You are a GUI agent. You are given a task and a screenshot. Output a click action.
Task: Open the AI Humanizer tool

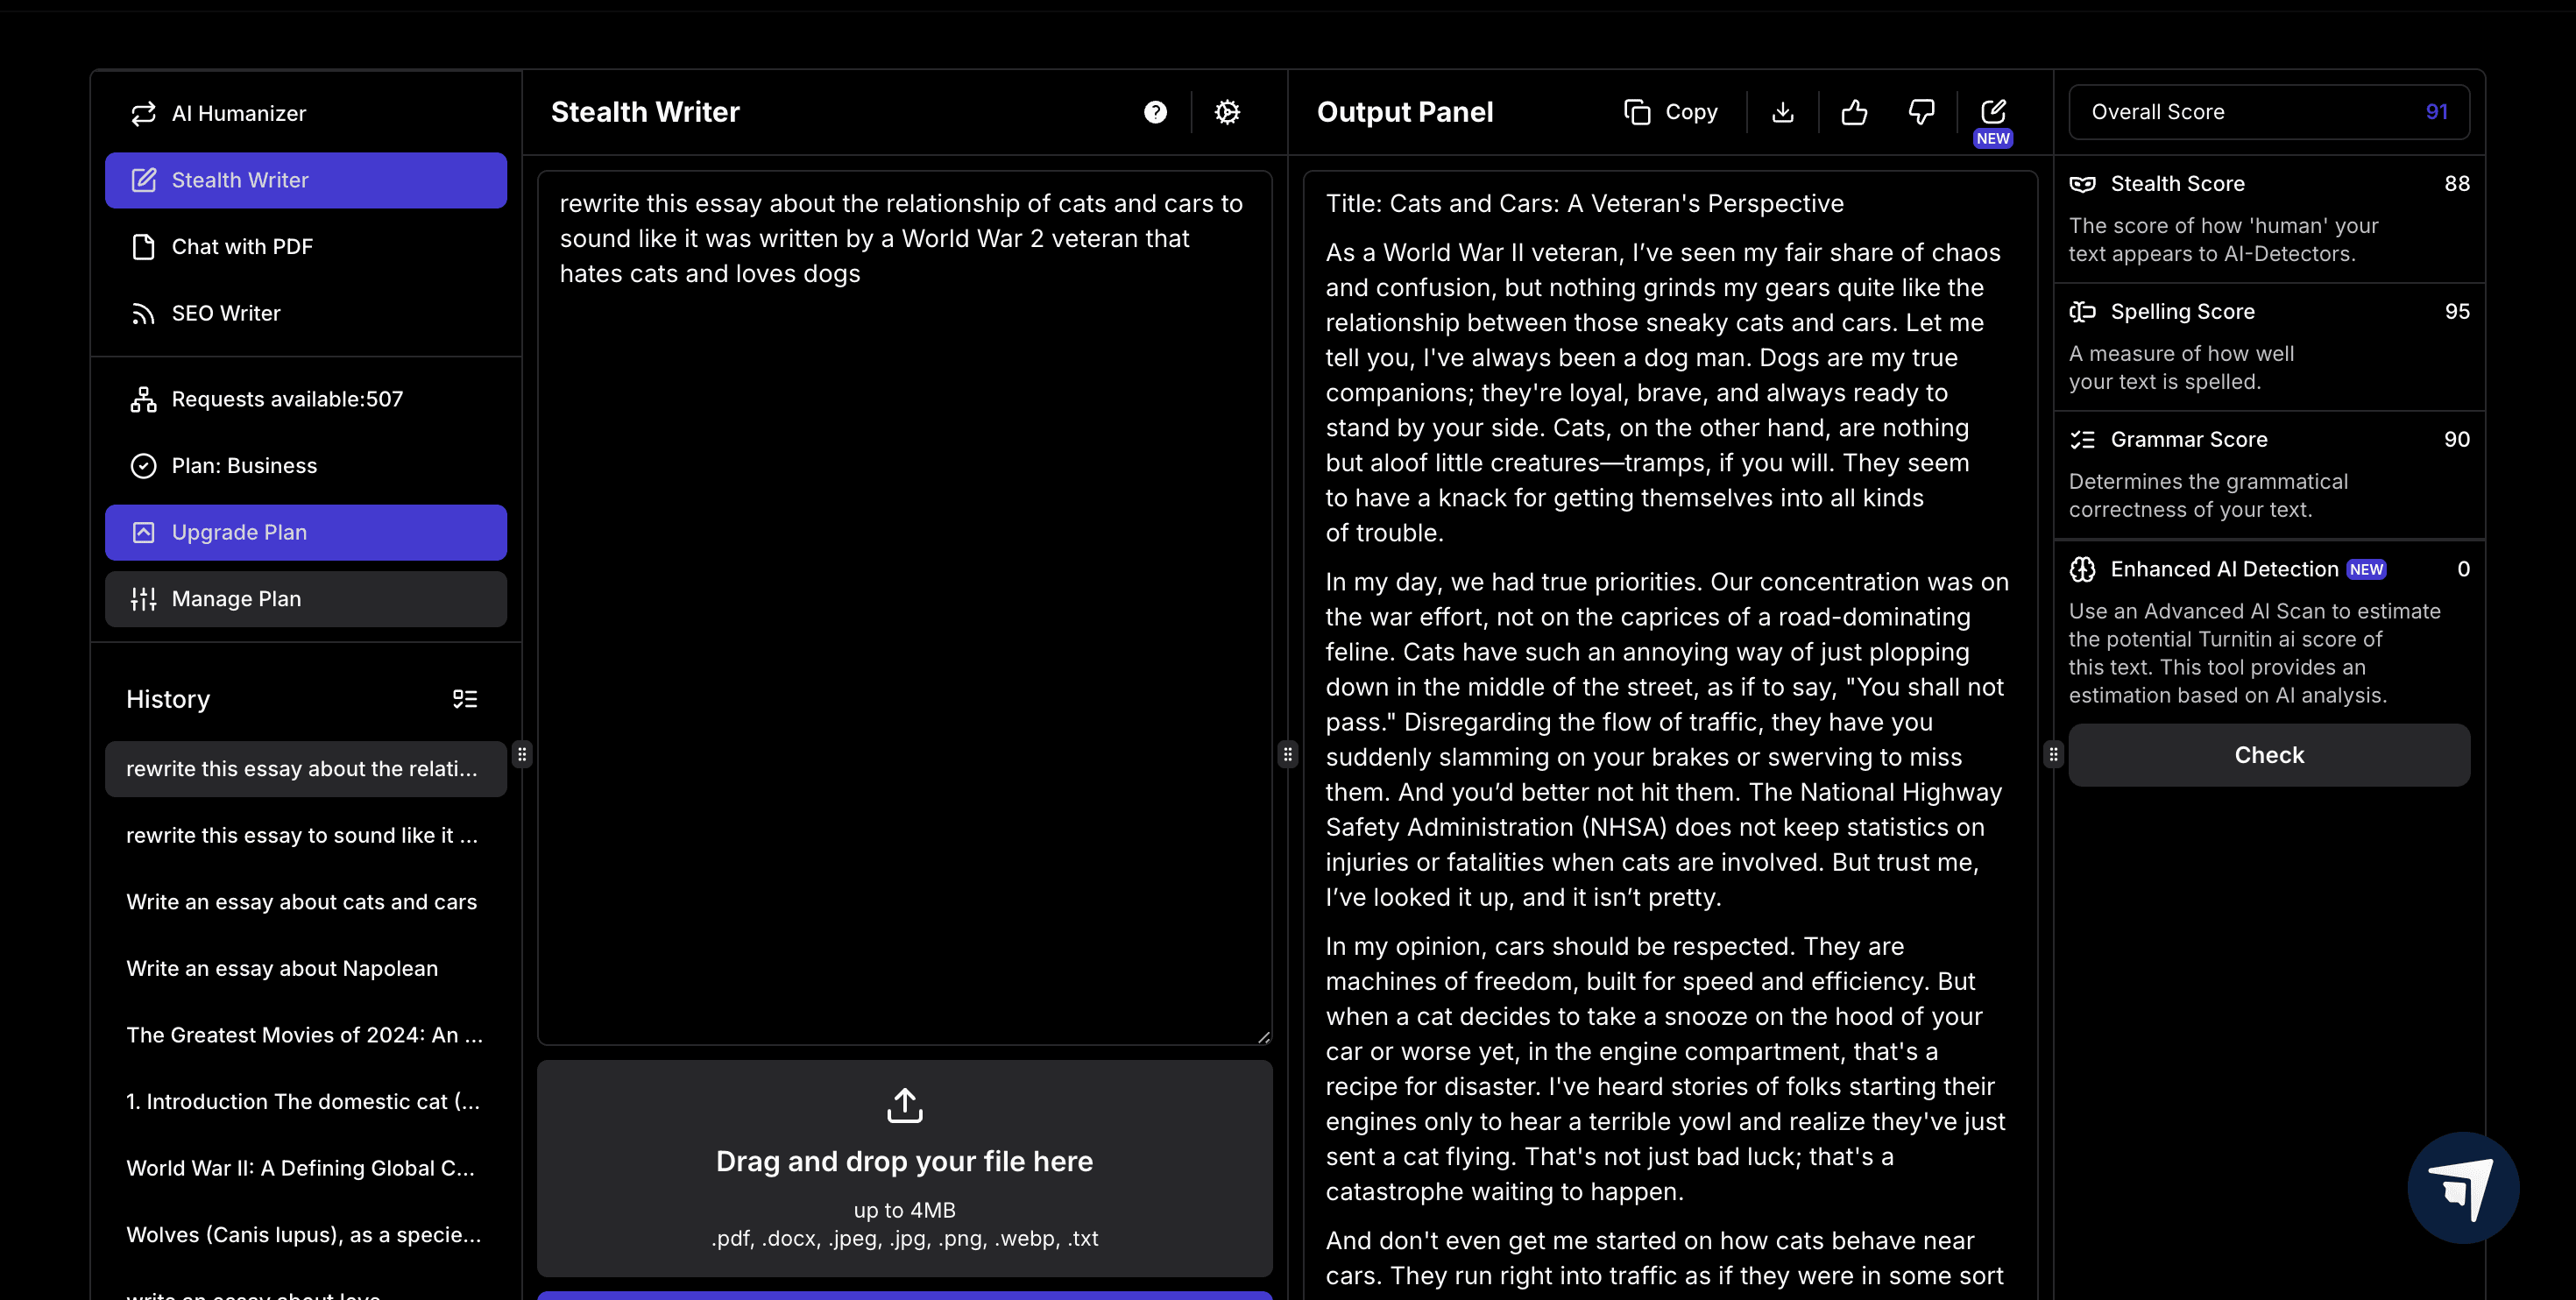pyautogui.click(x=238, y=113)
